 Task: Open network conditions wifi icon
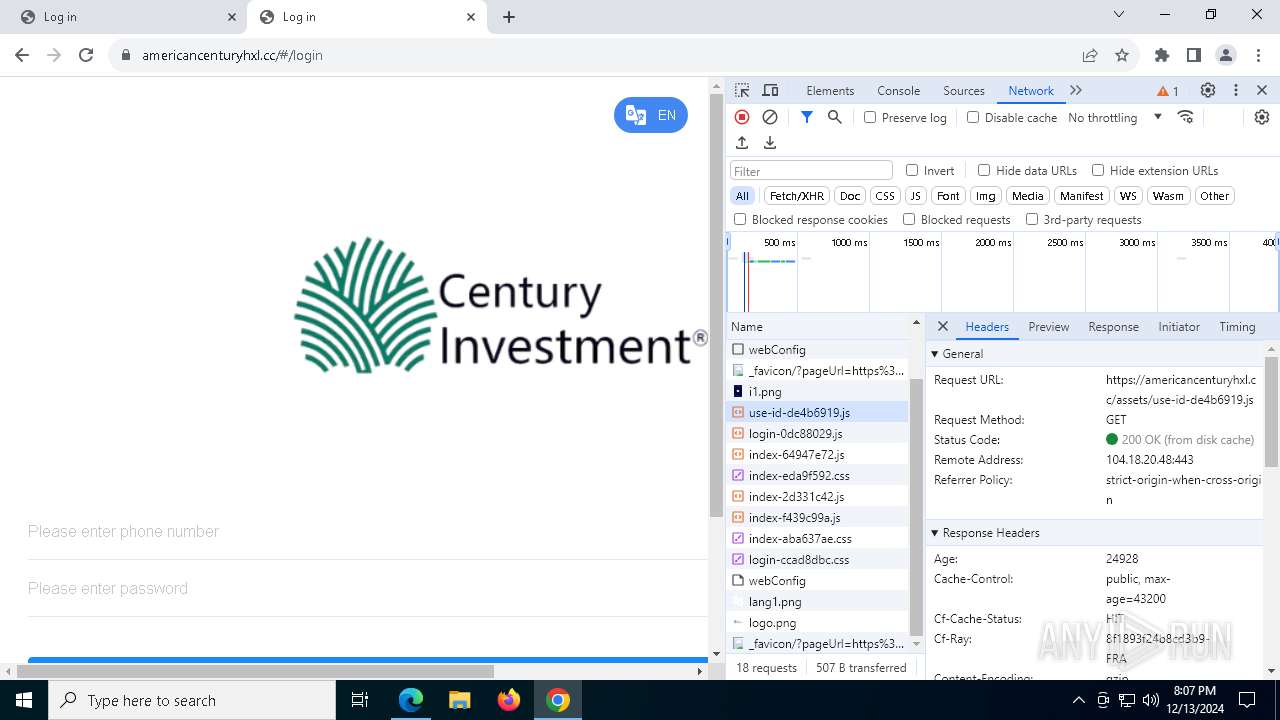(x=1186, y=117)
